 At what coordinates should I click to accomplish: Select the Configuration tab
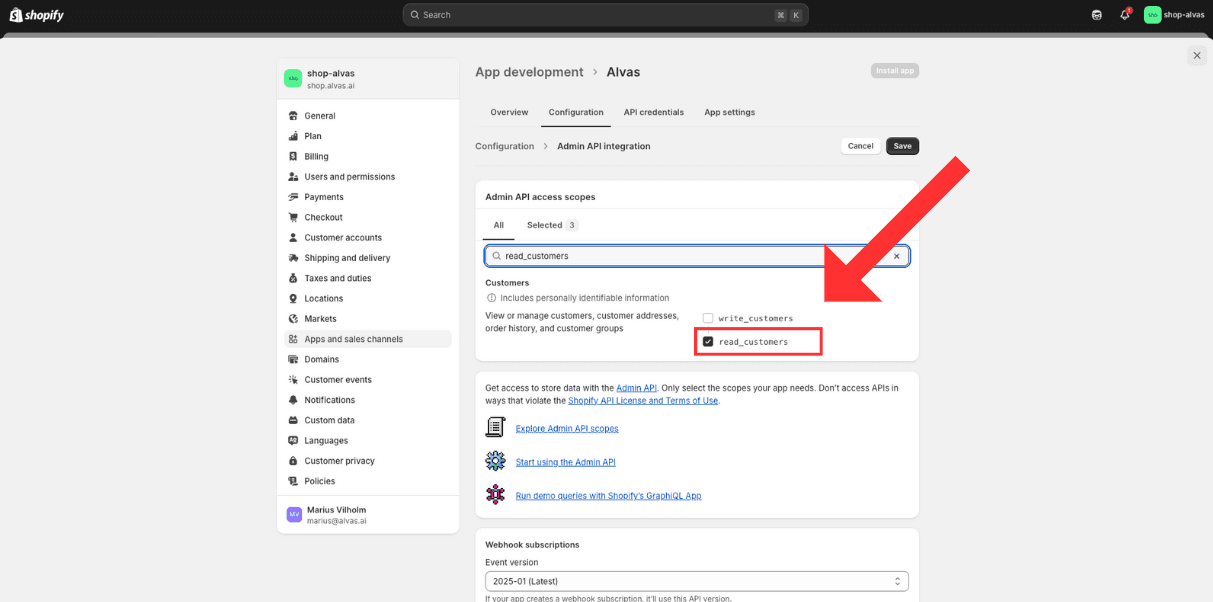tap(576, 112)
